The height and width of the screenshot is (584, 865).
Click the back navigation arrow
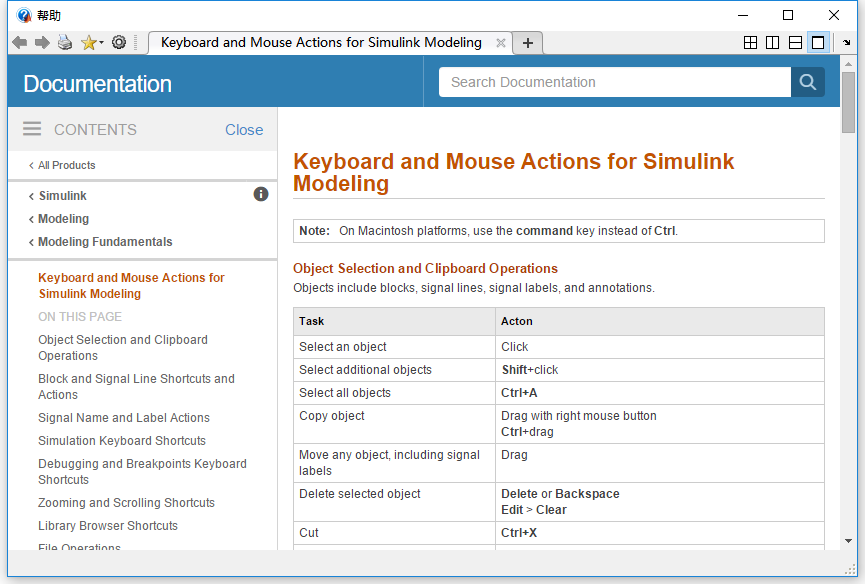pos(19,43)
